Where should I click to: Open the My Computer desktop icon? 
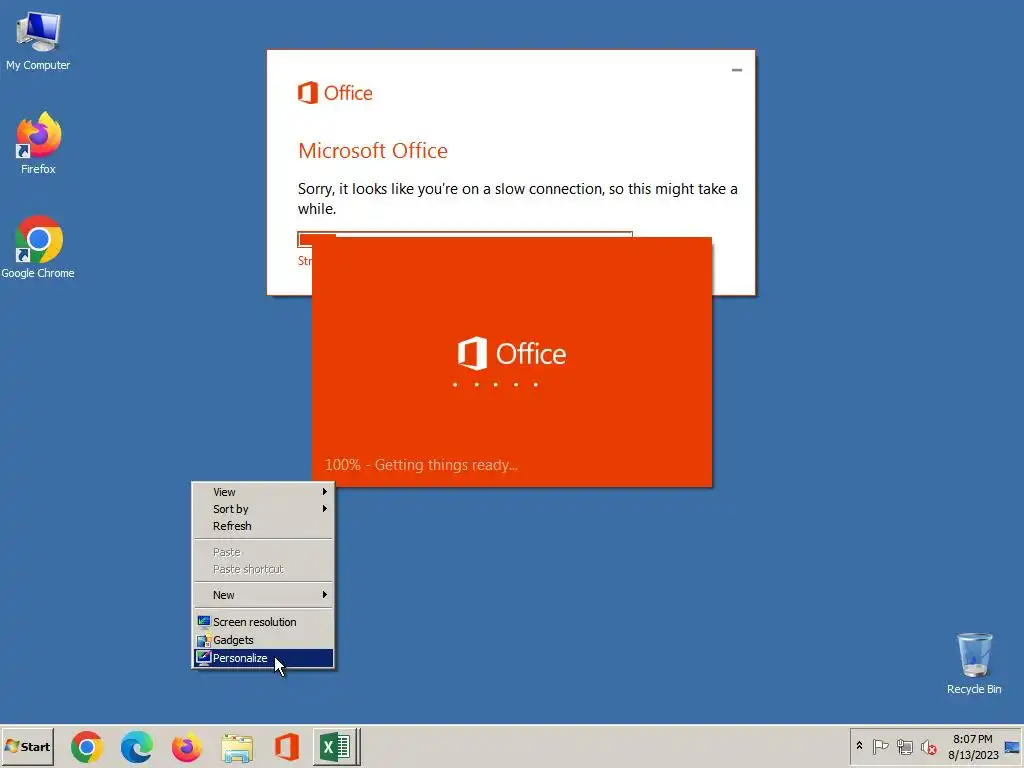click(38, 40)
